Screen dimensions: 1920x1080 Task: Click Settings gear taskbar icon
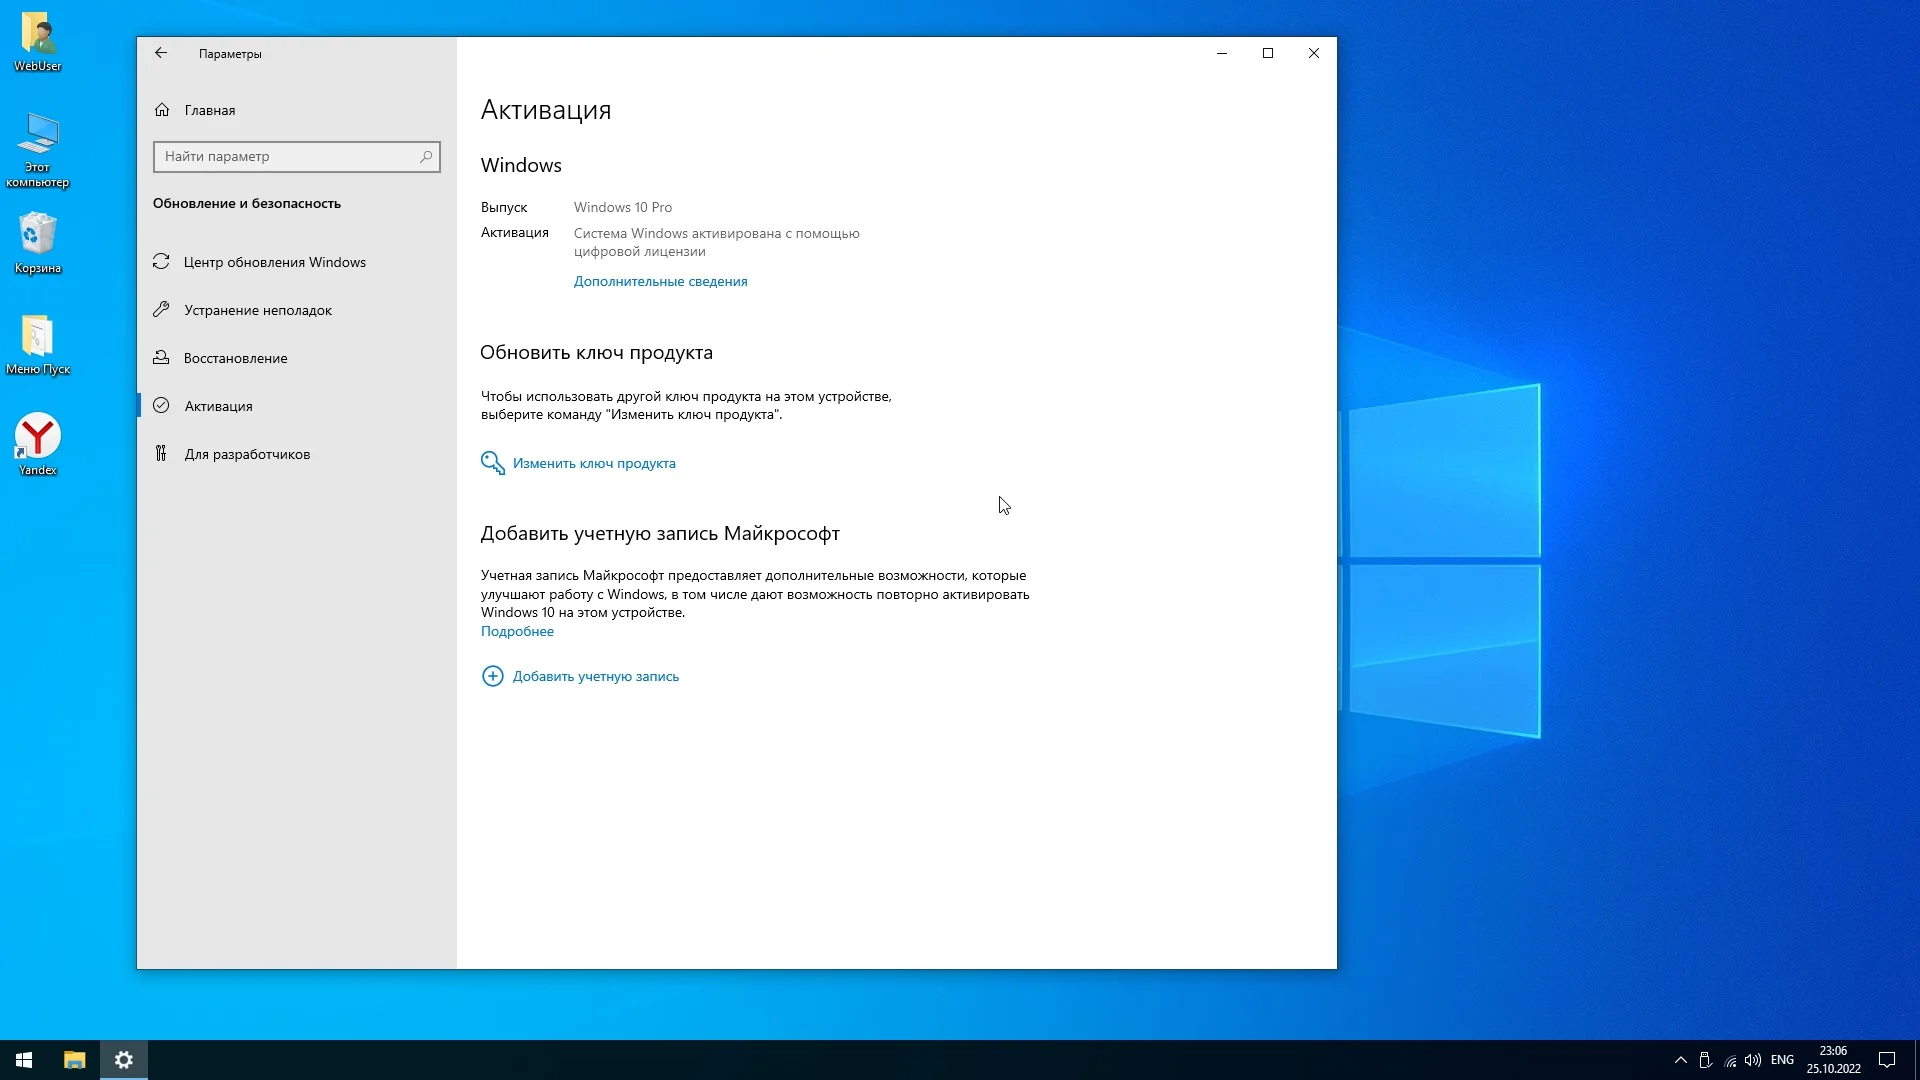124,1060
